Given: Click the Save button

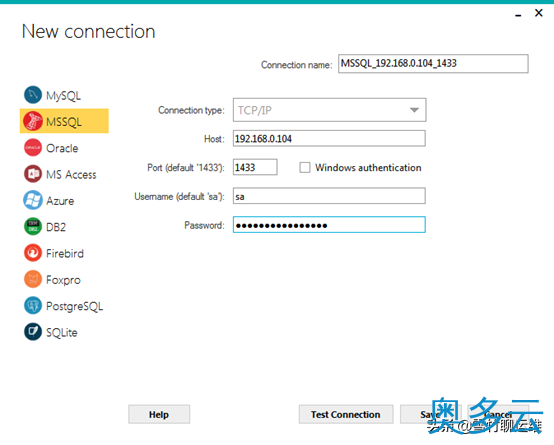Looking at the screenshot, I should point(430,414).
